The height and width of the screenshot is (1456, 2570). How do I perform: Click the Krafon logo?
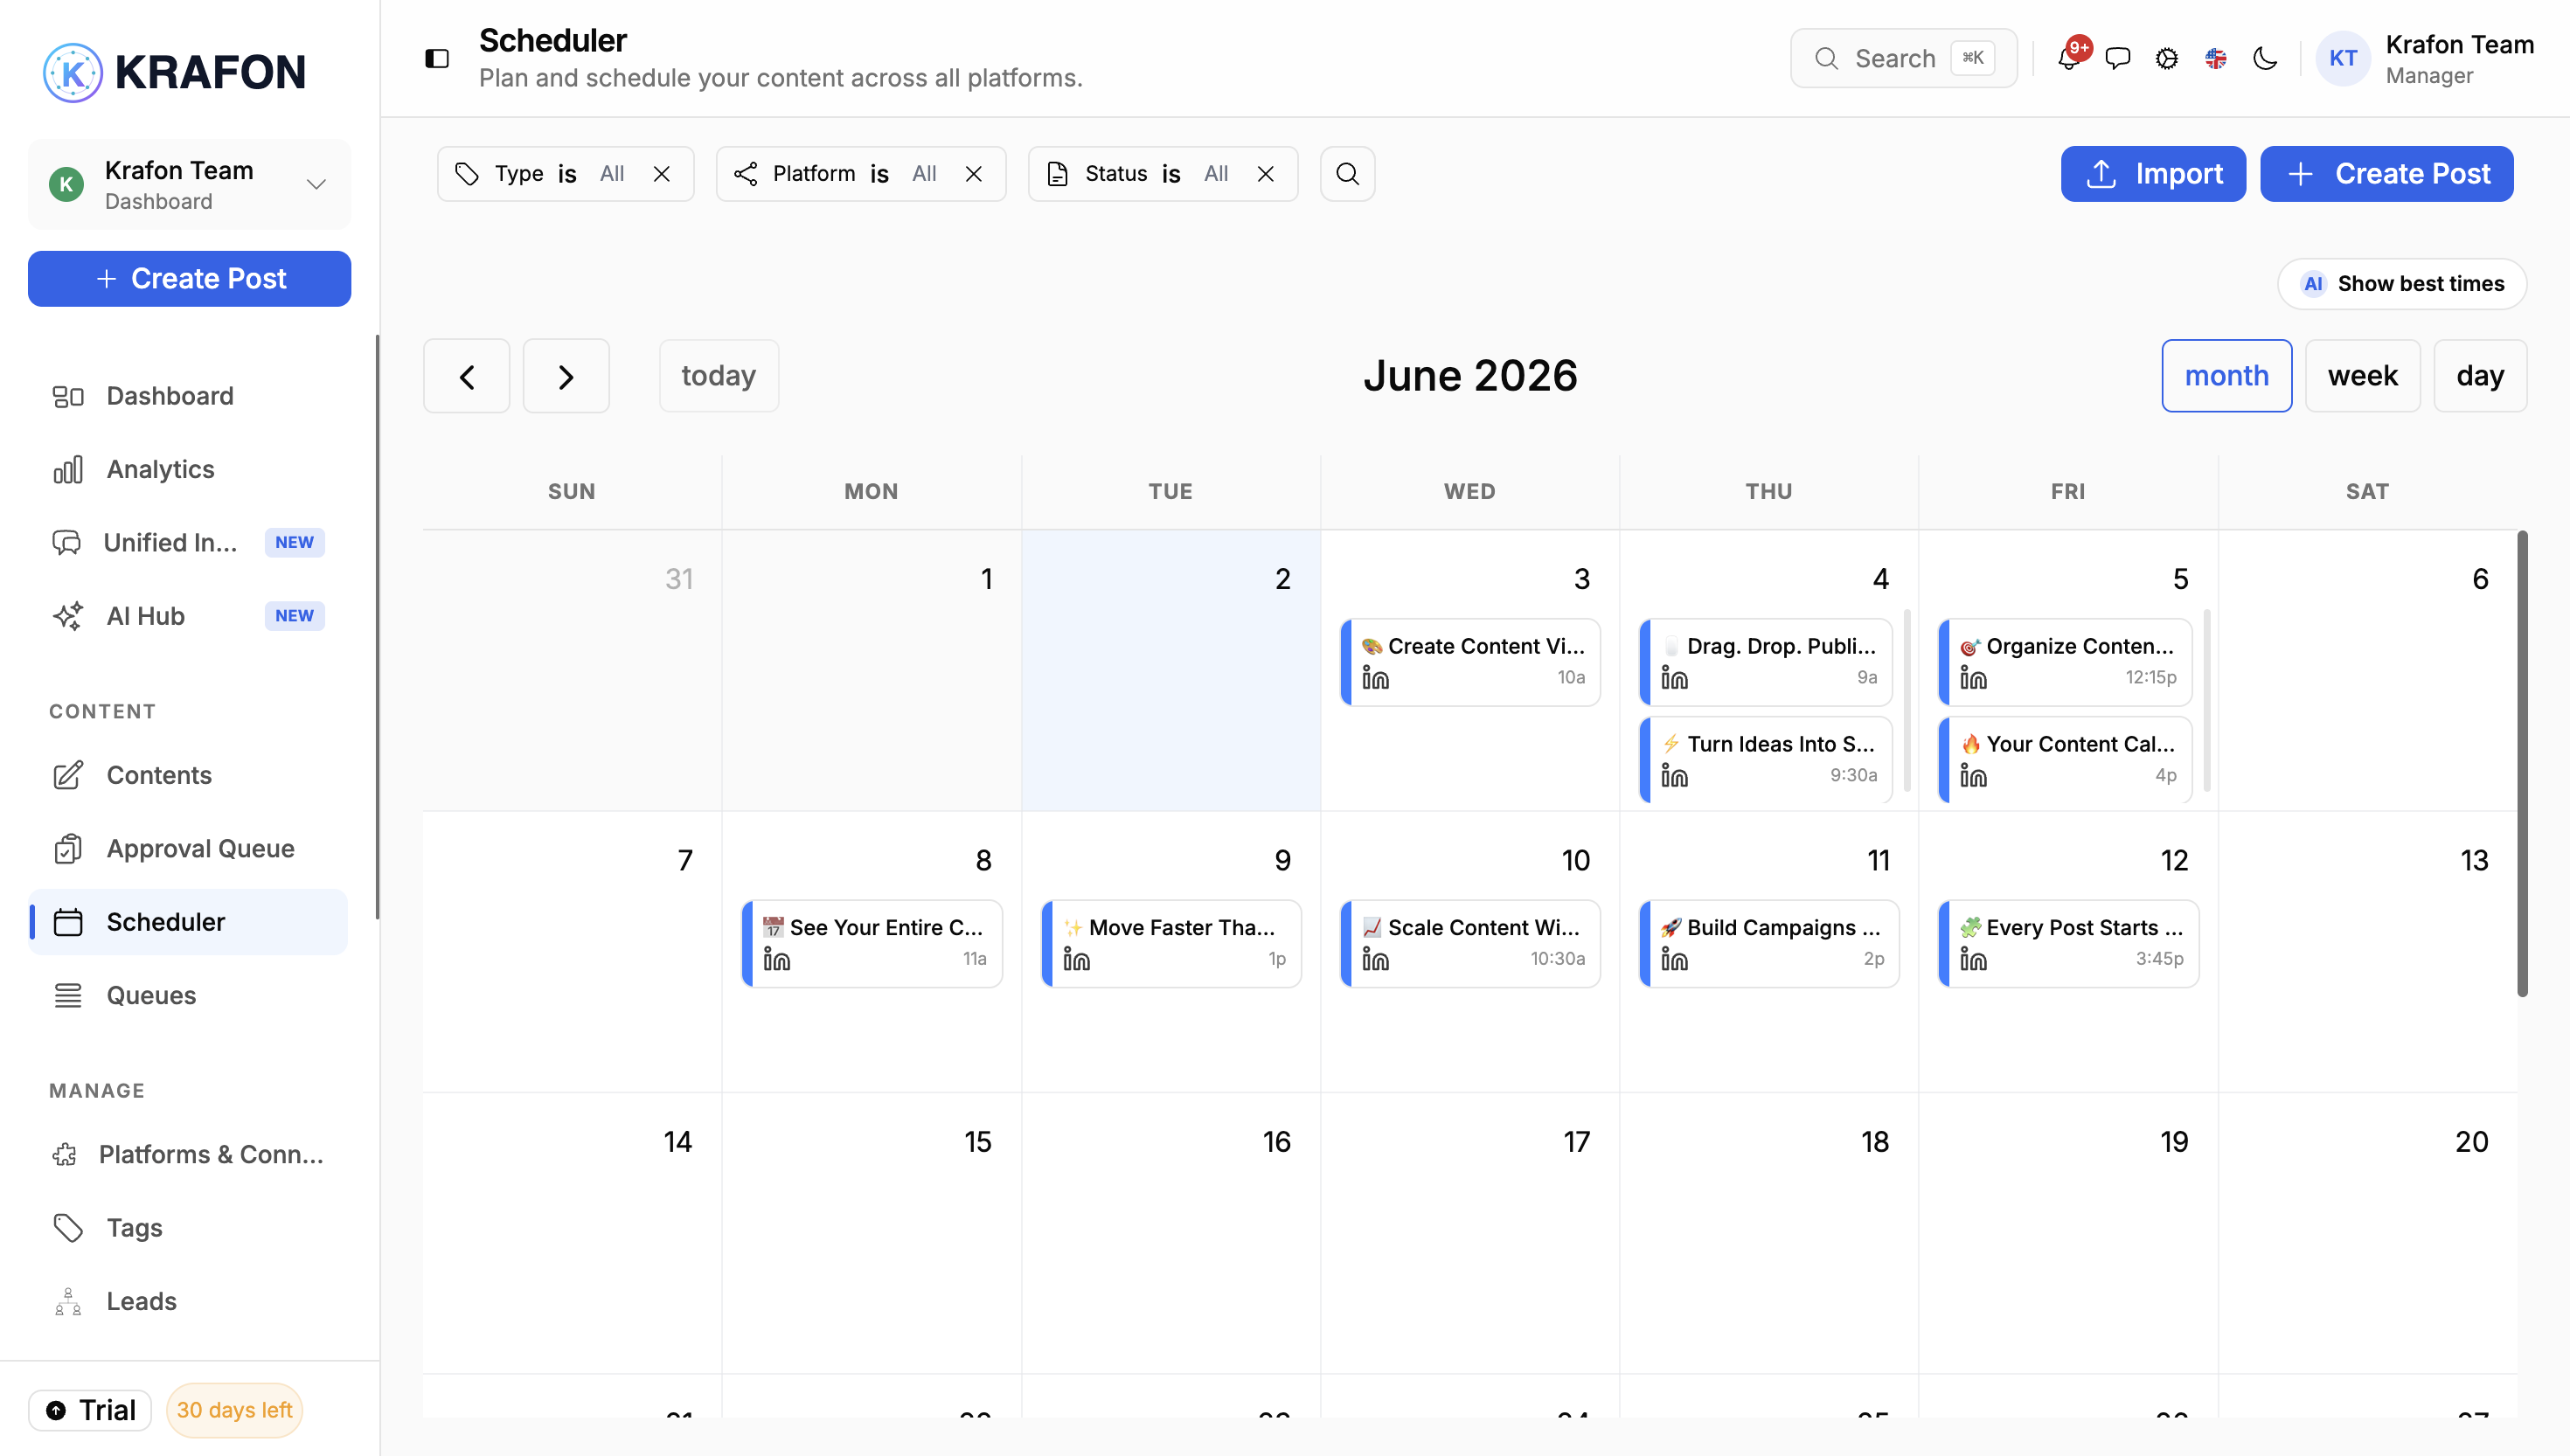(175, 72)
